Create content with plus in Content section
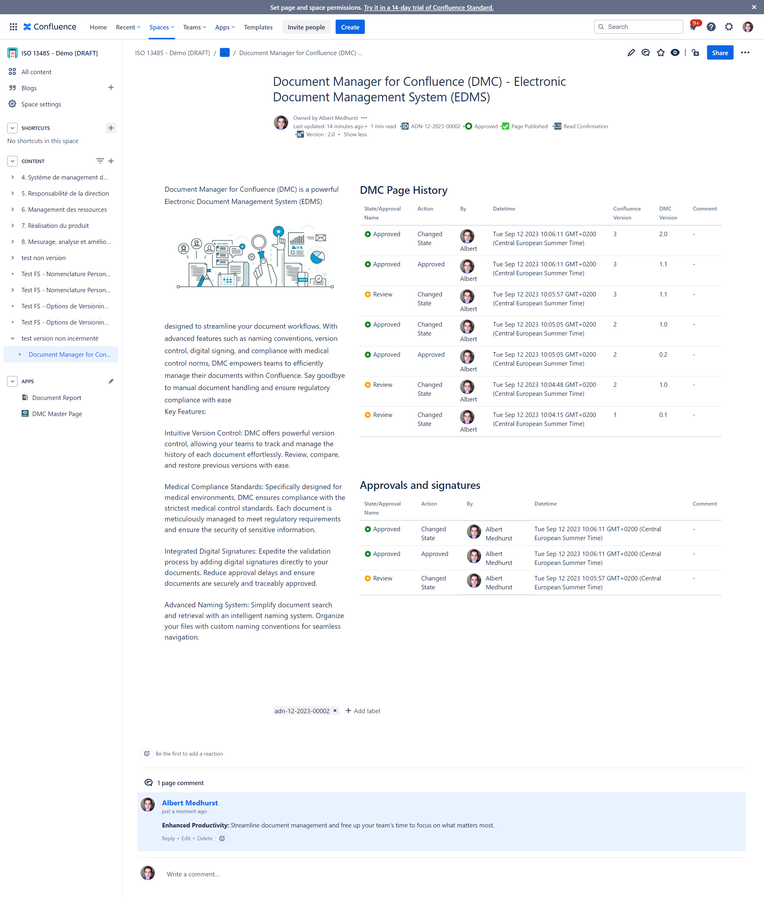 coord(111,161)
